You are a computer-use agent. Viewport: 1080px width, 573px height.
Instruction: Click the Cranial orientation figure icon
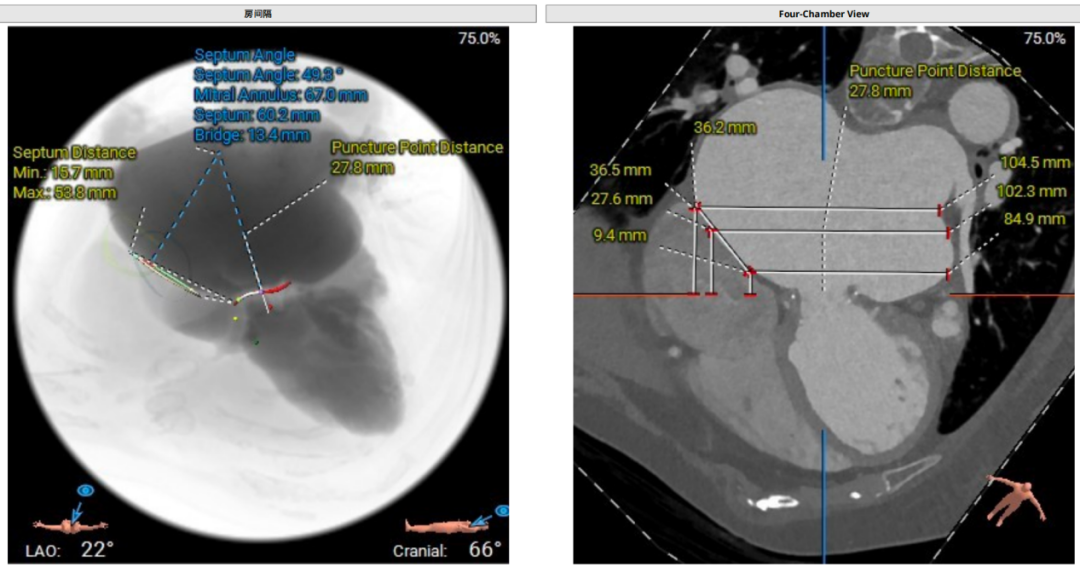click(x=446, y=527)
